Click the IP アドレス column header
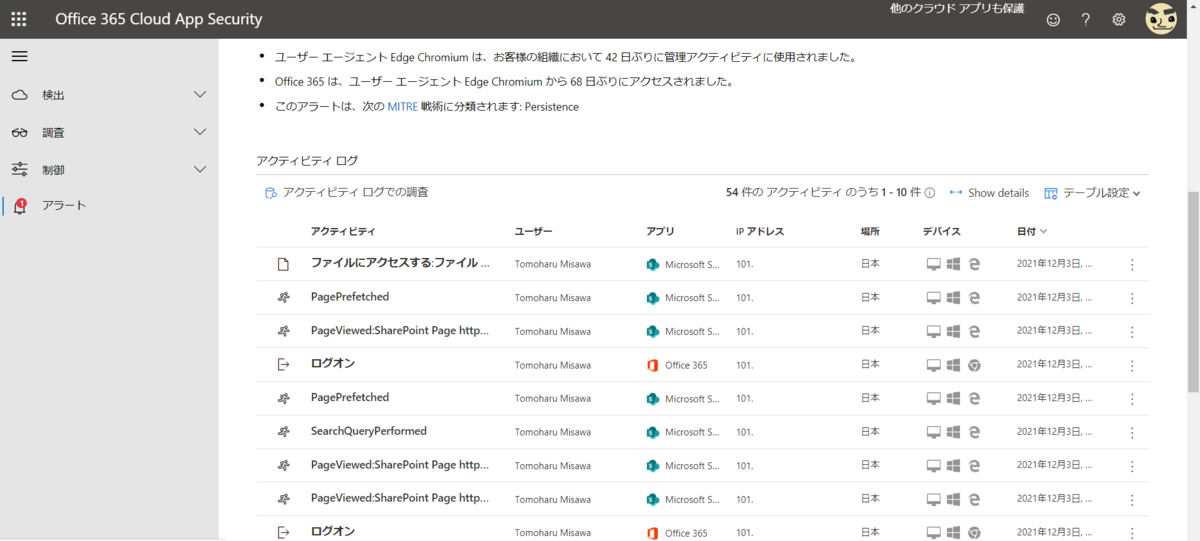The image size is (1200, 541). click(x=760, y=231)
